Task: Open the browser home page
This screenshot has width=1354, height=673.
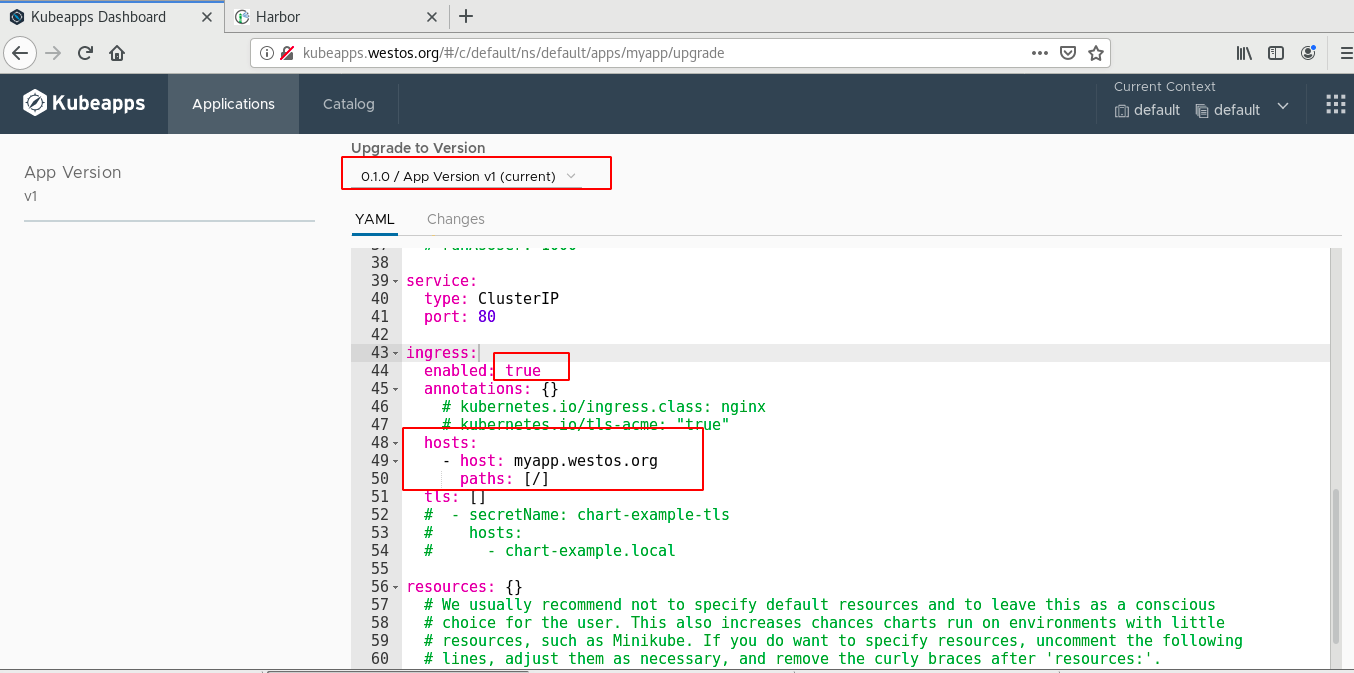Action: (117, 53)
